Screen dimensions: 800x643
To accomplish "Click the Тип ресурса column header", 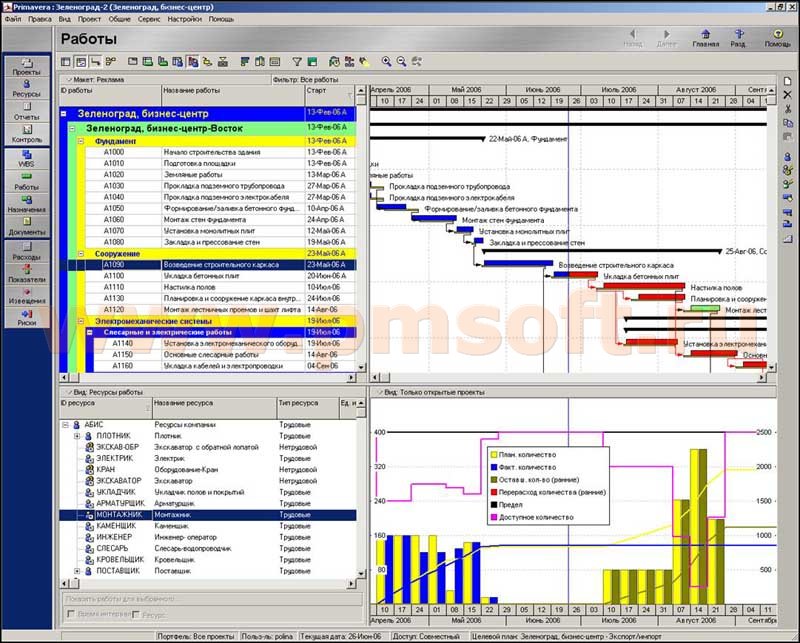I will tap(308, 408).
